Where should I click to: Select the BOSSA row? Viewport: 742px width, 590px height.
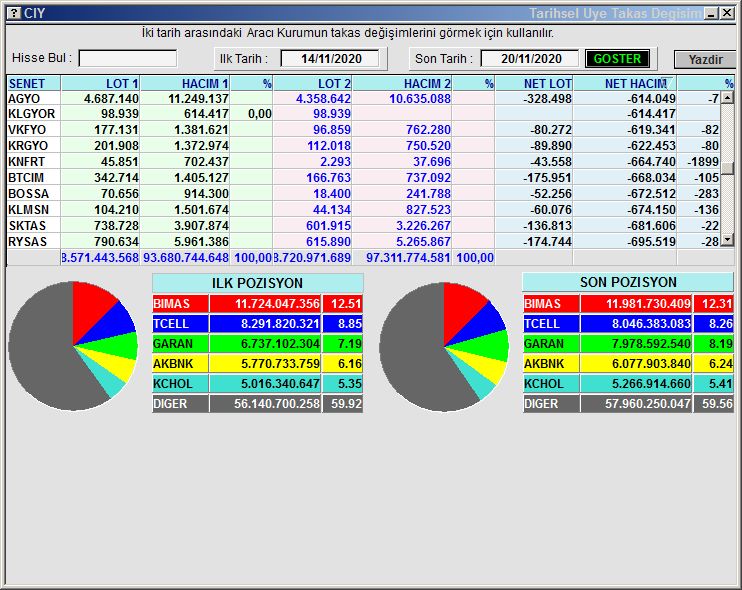363,194
